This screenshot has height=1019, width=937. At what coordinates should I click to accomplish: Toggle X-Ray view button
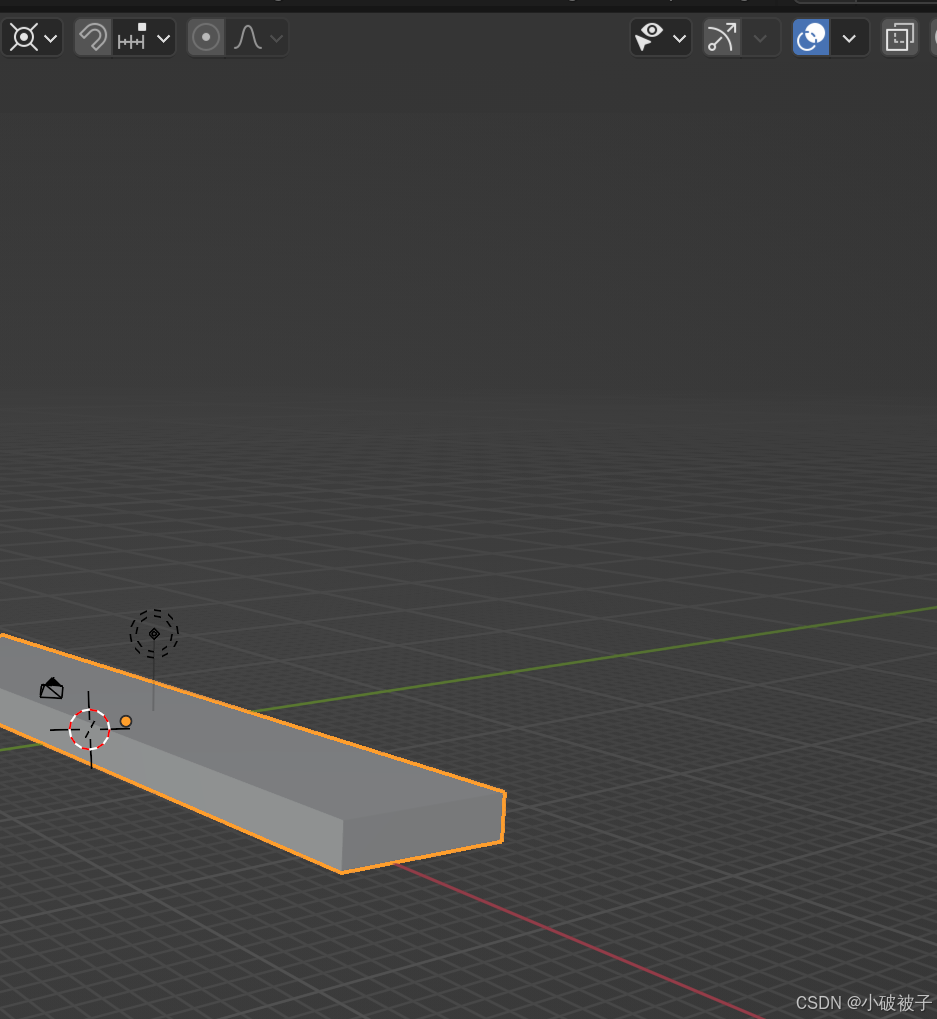[x=899, y=38]
